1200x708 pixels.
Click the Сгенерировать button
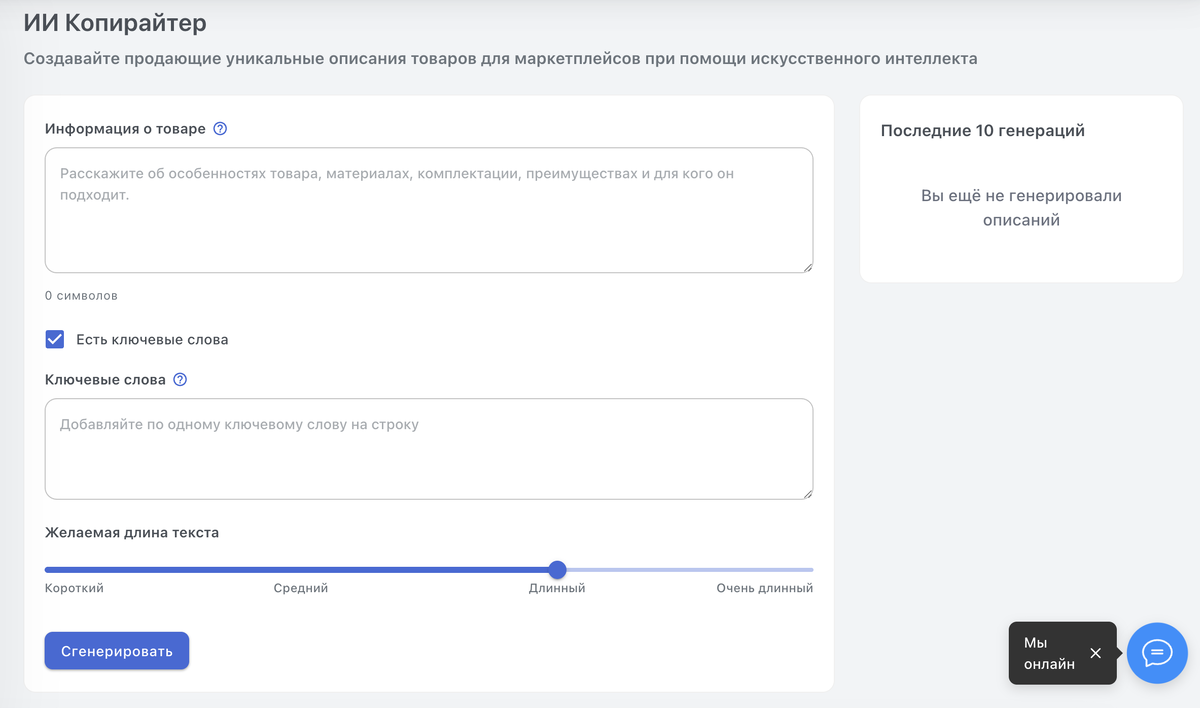(117, 651)
